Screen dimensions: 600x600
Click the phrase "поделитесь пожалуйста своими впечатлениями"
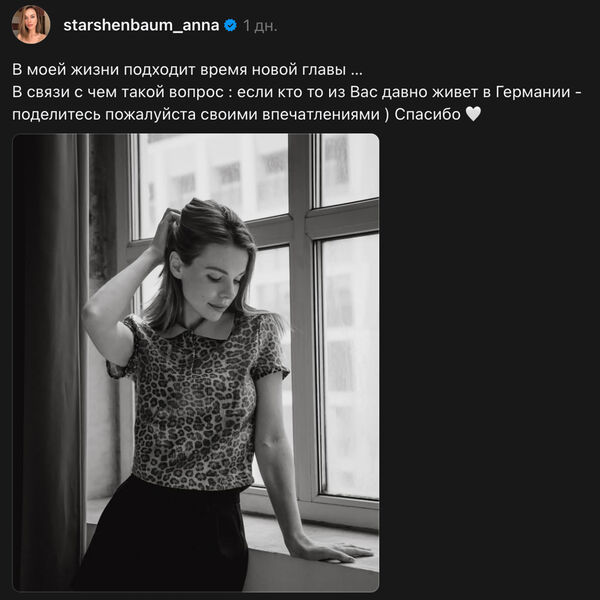[196, 114]
